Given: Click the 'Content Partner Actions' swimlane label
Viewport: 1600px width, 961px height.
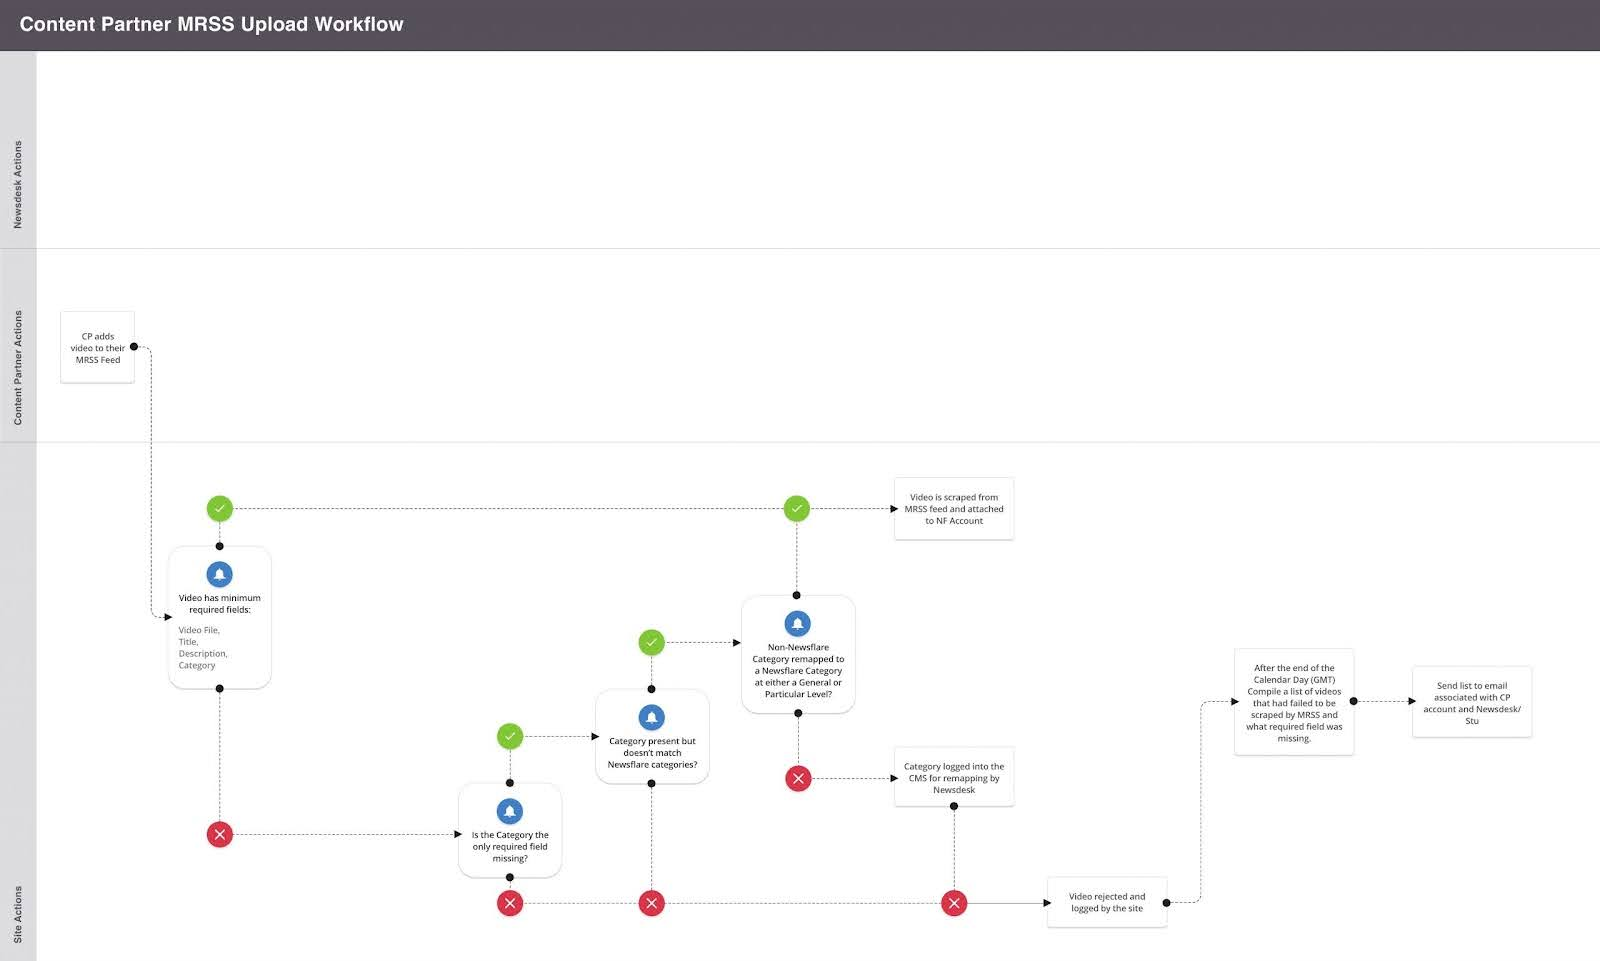Looking at the screenshot, I should [x=18, y=367].
